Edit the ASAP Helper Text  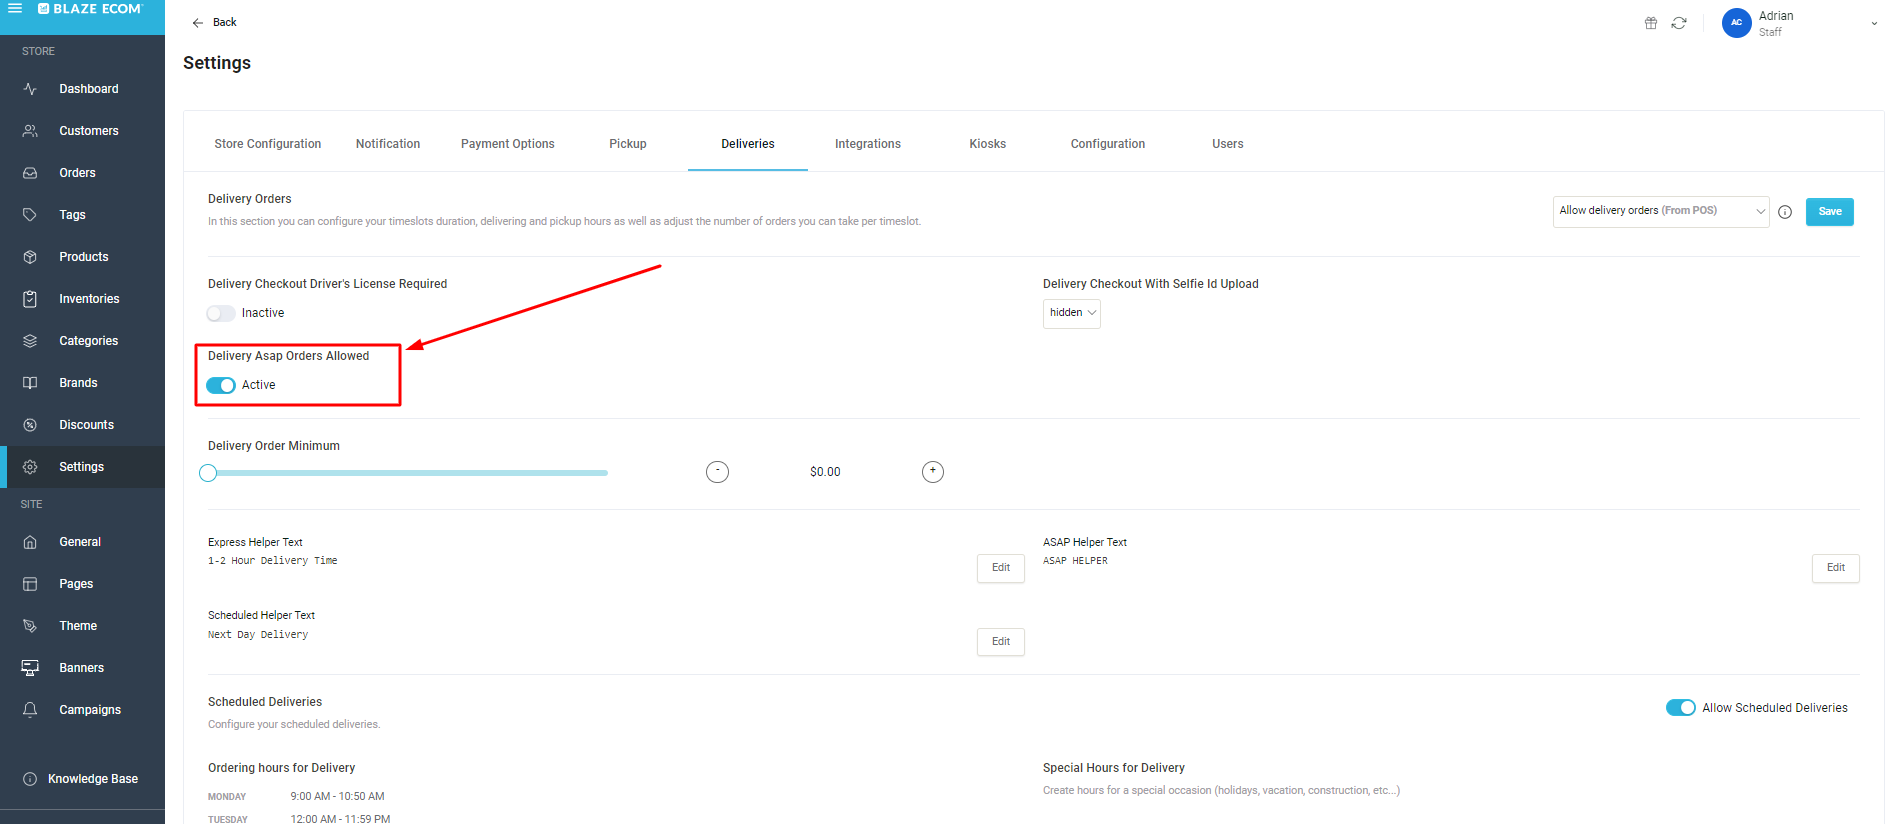1835,568
